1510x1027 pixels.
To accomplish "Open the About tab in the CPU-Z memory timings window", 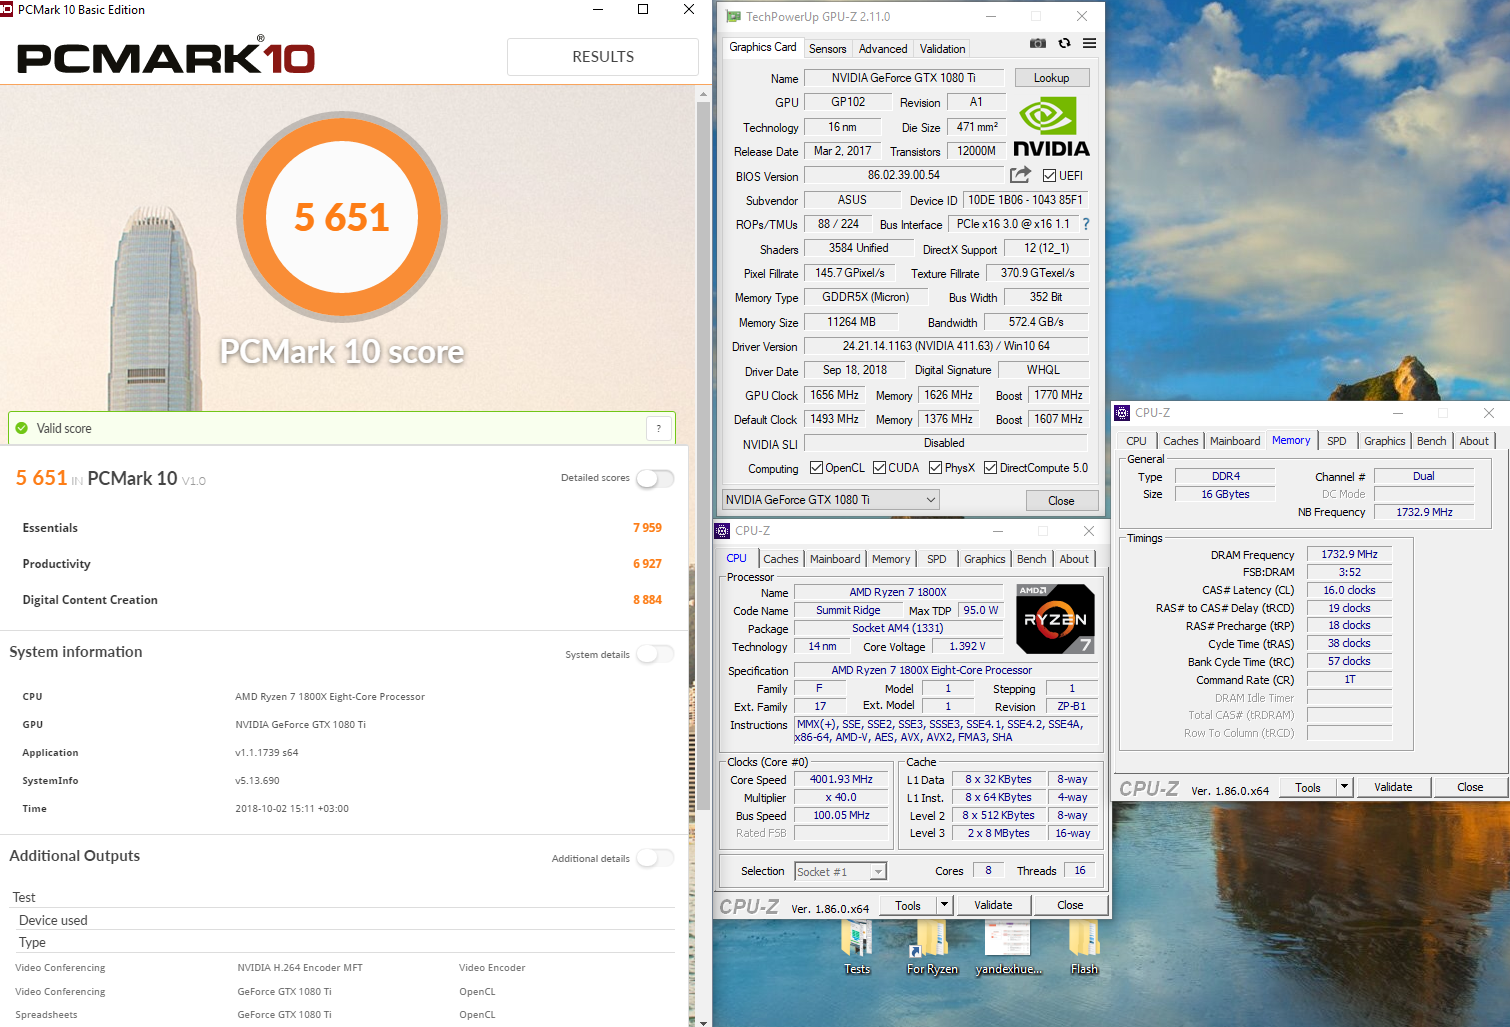I will click(x=1474, y=441).
